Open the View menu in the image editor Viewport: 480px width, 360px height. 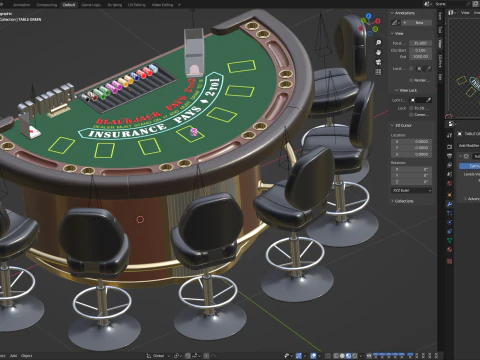tap(465, 13)
